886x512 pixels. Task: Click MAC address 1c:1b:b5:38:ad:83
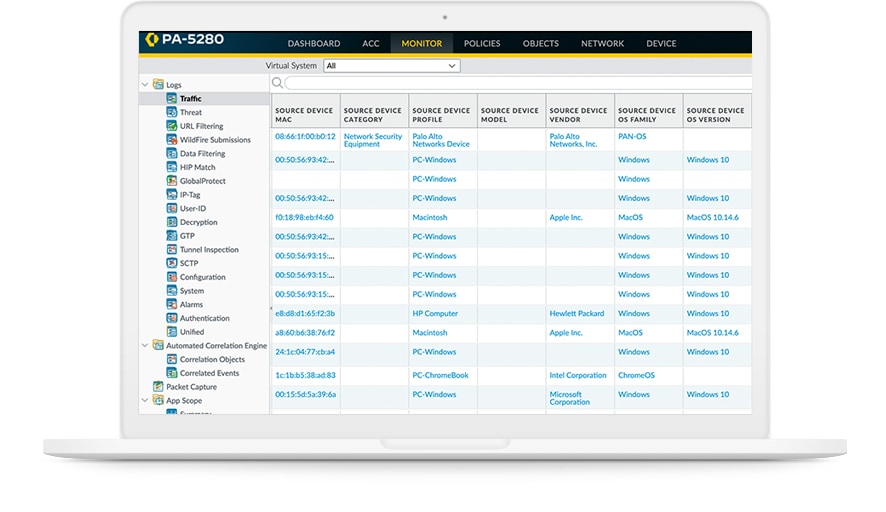305,375
